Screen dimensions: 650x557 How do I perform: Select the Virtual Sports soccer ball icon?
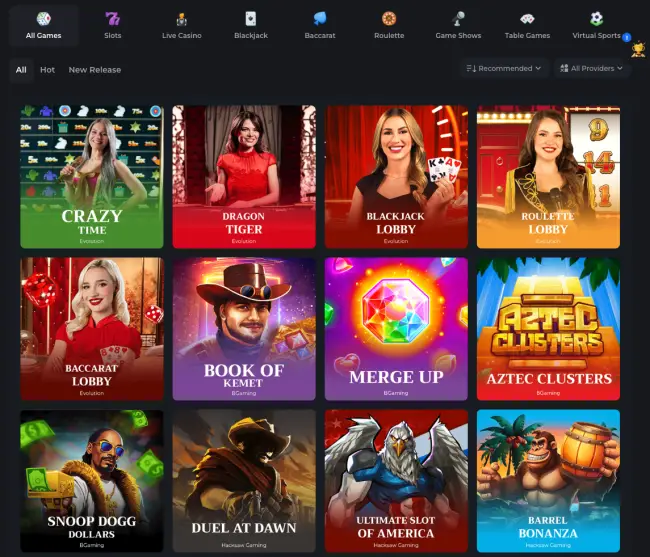[597, 19]
